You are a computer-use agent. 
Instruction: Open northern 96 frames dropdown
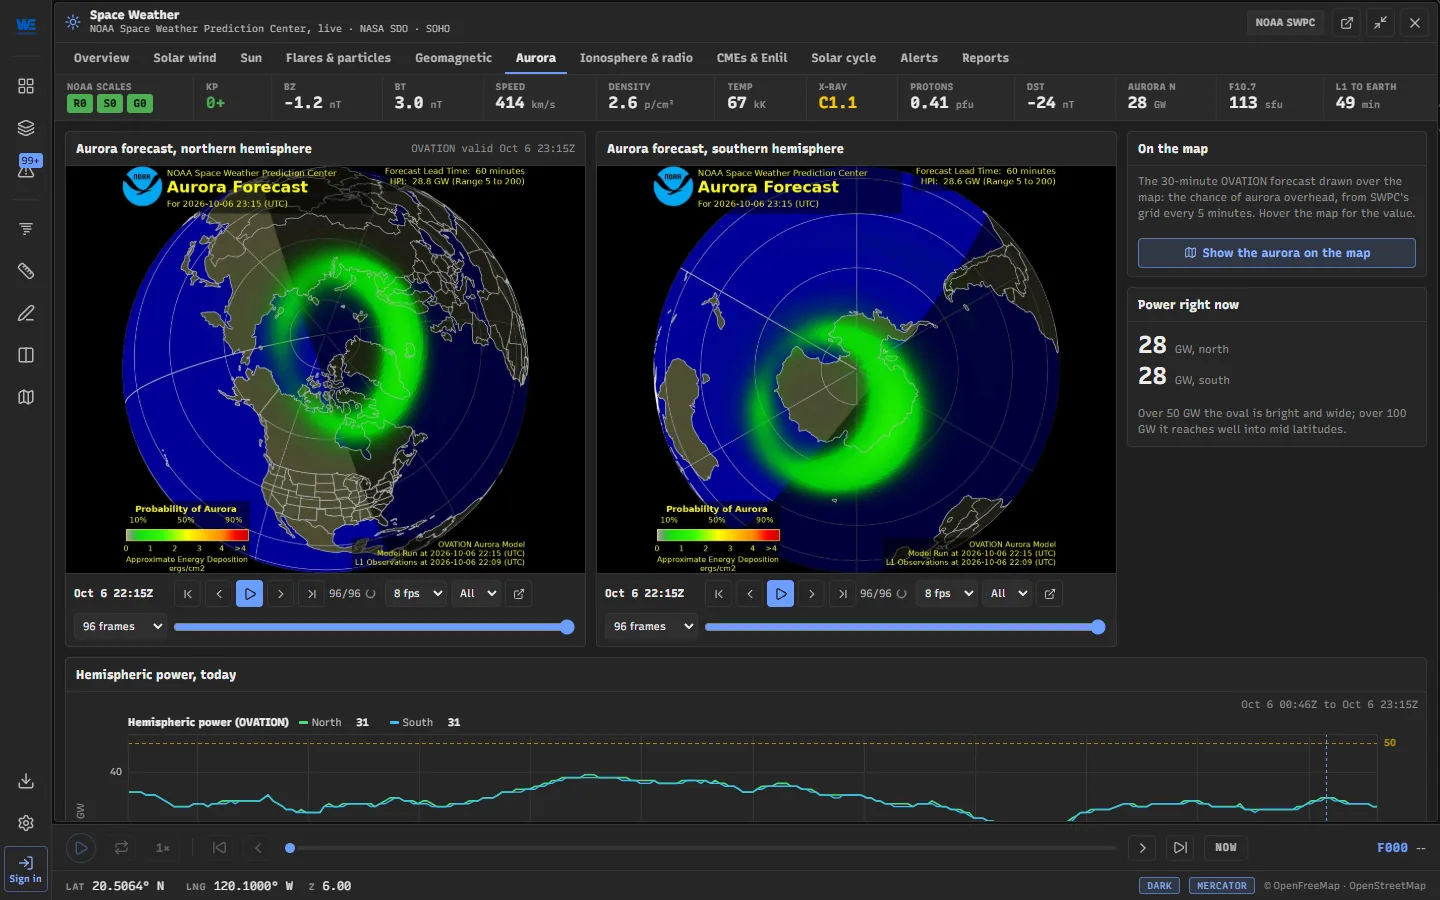[x=121, y=627]
